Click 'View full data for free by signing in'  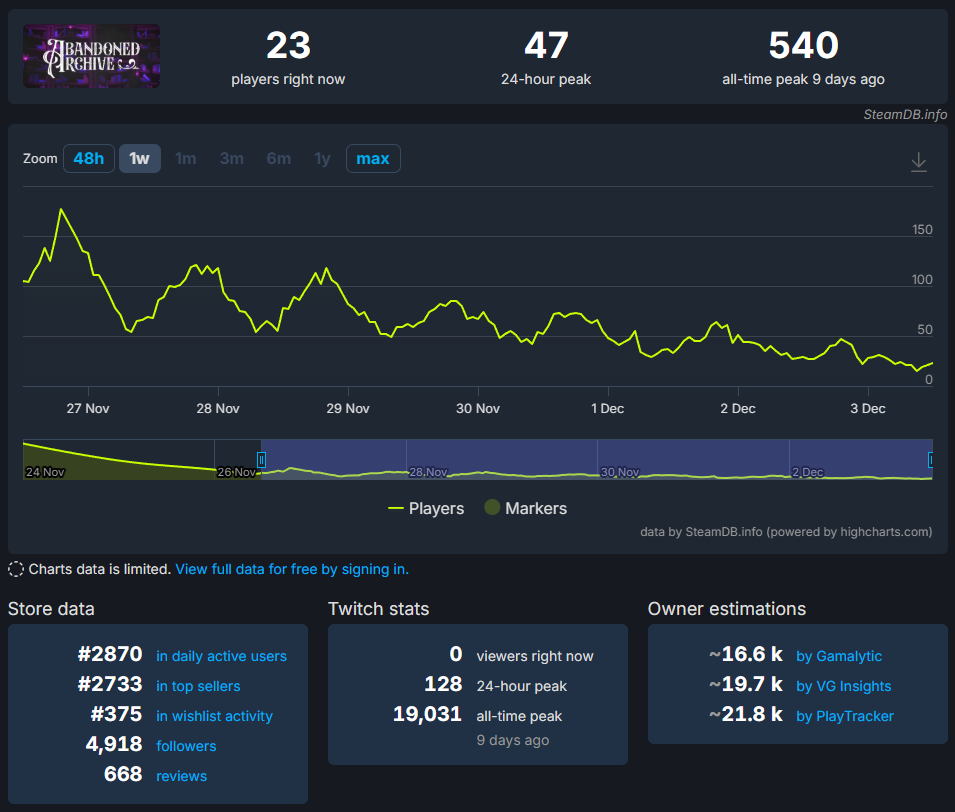tap(292, 569)
